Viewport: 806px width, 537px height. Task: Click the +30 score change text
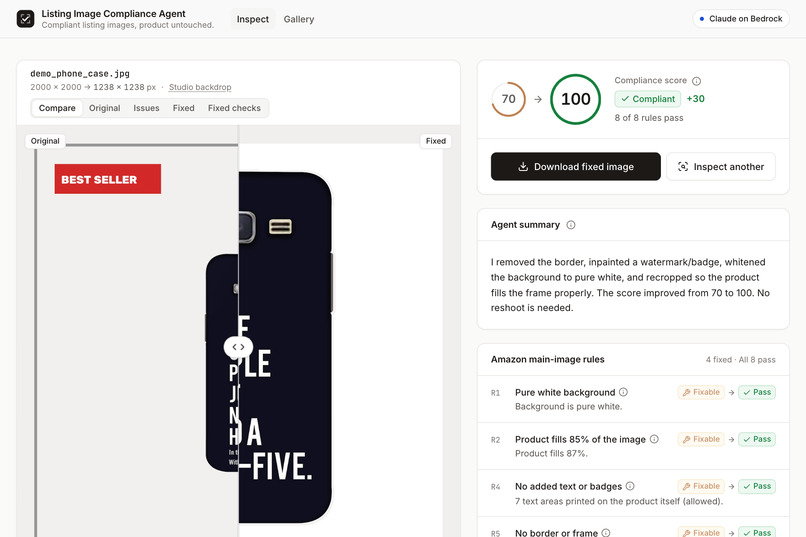point(695,99)
